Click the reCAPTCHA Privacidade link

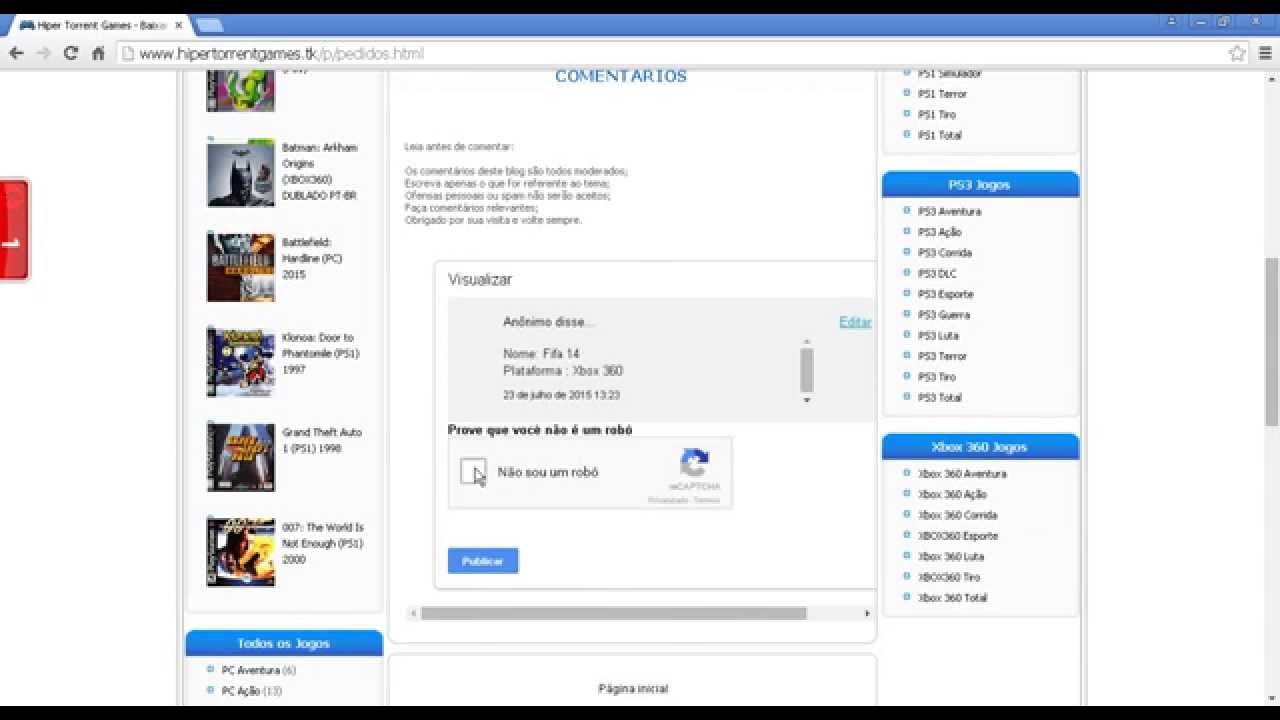[668, 500]
